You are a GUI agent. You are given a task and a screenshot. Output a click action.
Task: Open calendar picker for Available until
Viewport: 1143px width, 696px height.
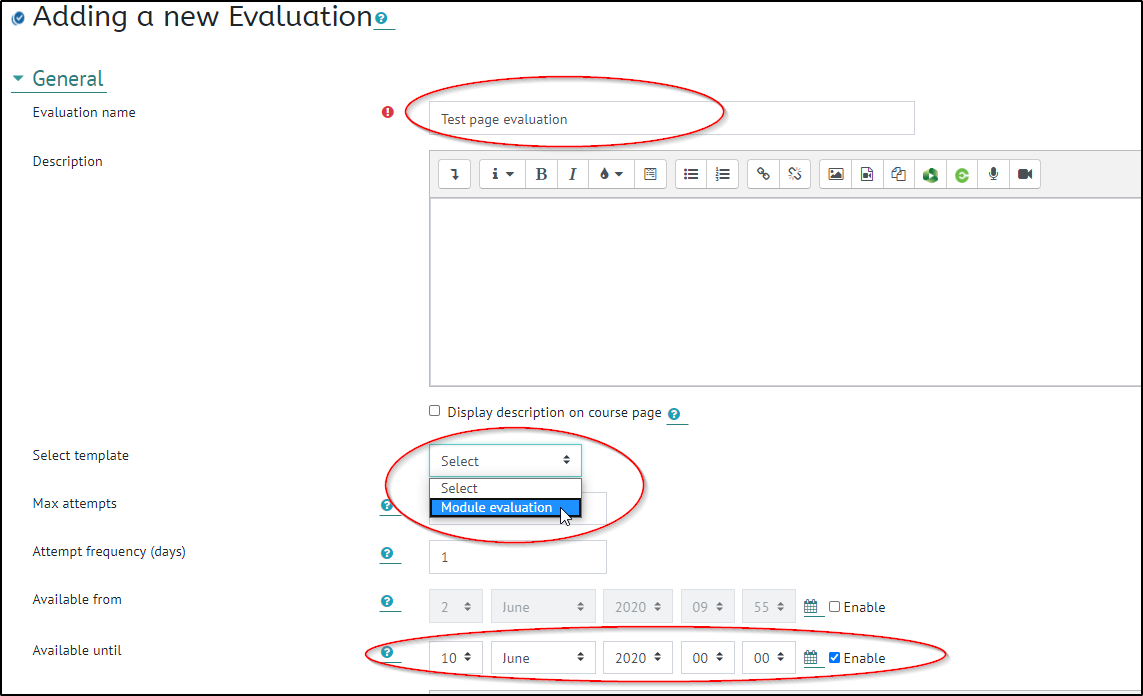point(811,657)
